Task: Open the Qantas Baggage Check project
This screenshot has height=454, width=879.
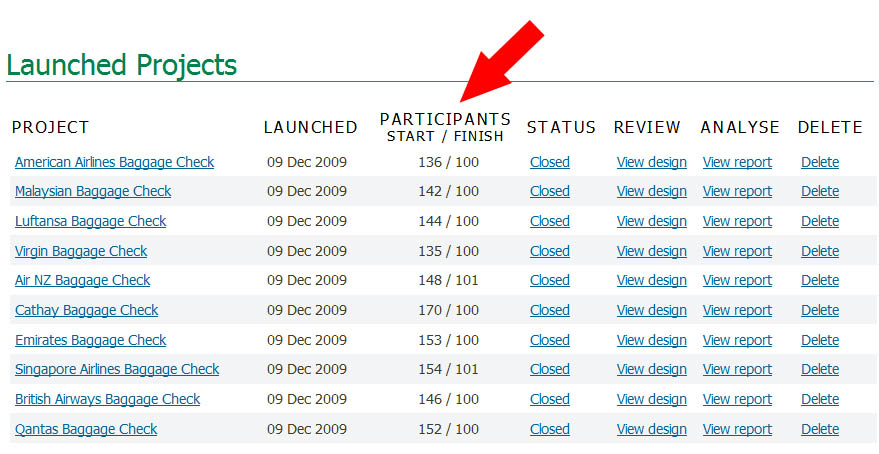Action: point(86,429)
